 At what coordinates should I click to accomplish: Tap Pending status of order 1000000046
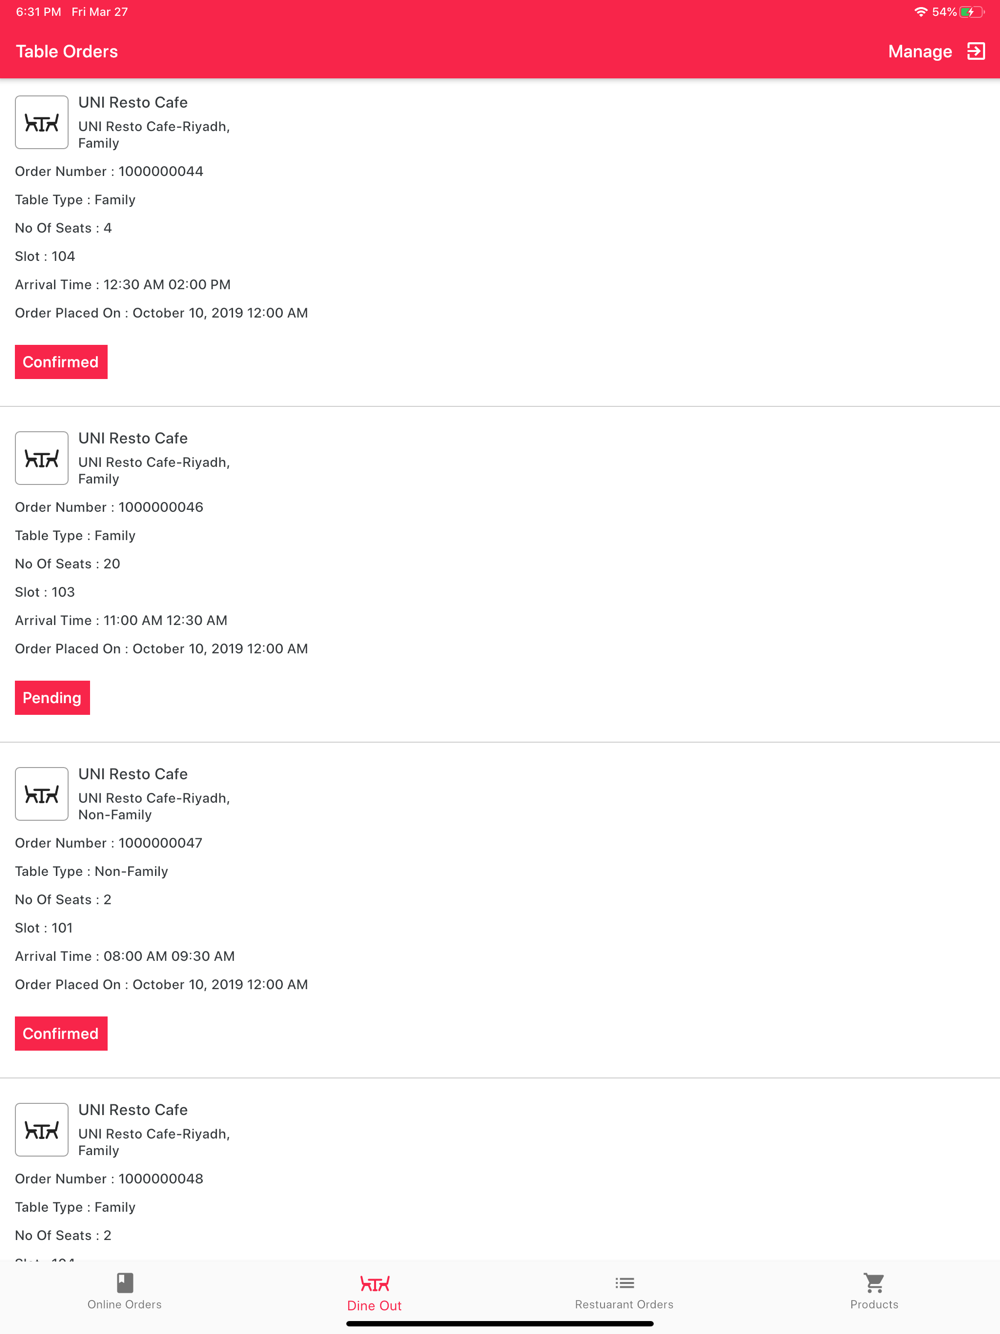(52, 698)
